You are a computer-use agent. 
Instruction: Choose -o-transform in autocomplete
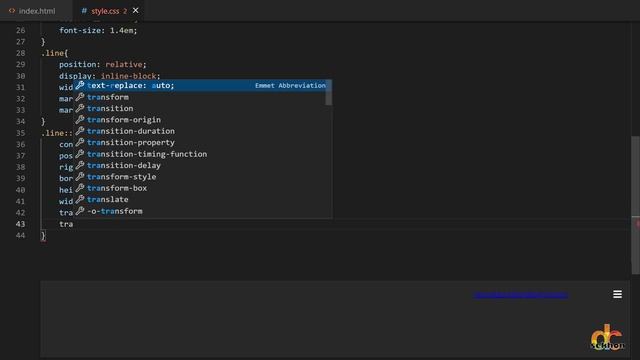coord(202,211)
